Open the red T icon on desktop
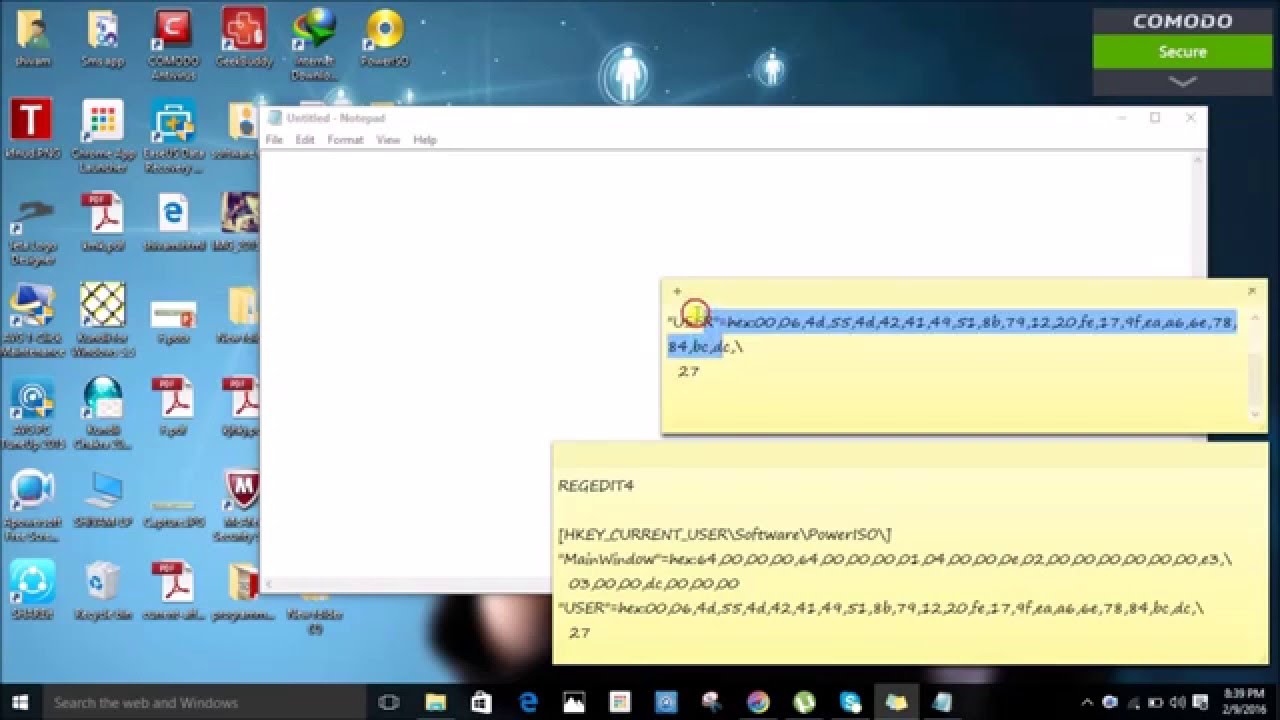The height and width of the screenshot is (720, 1280). tap(31, 128)
